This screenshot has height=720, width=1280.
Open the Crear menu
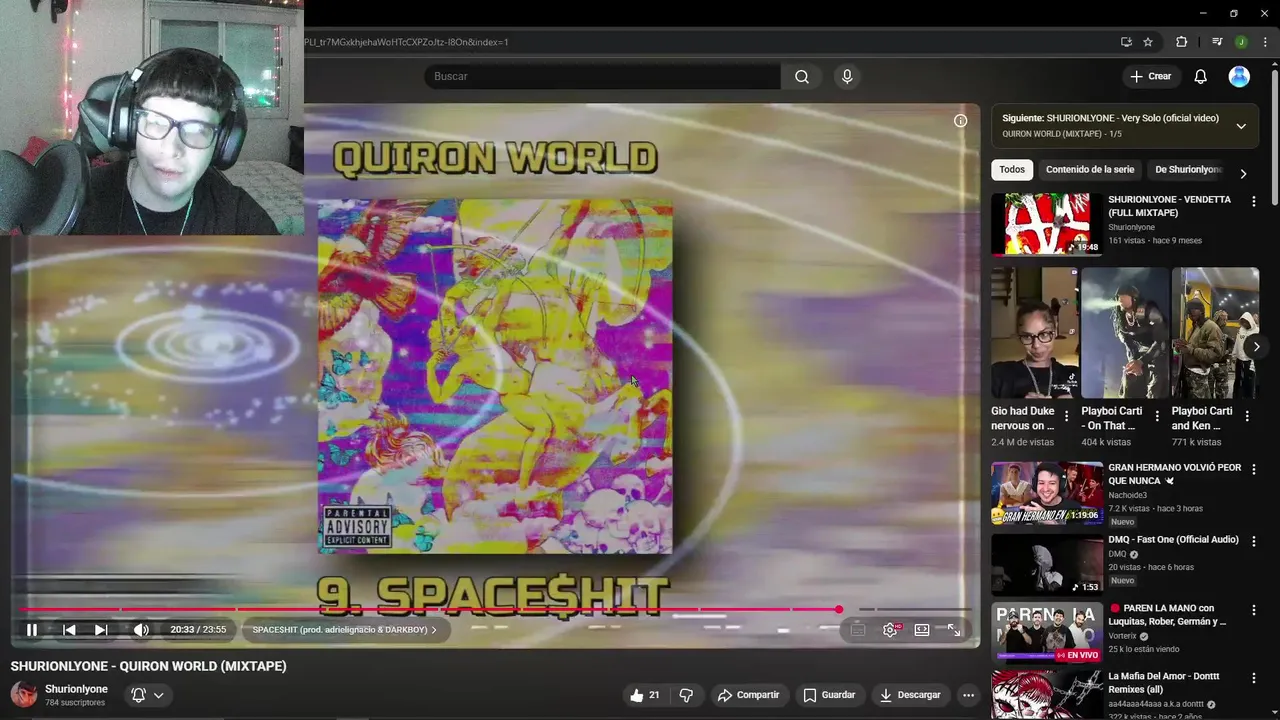(x=1150, y=76)
